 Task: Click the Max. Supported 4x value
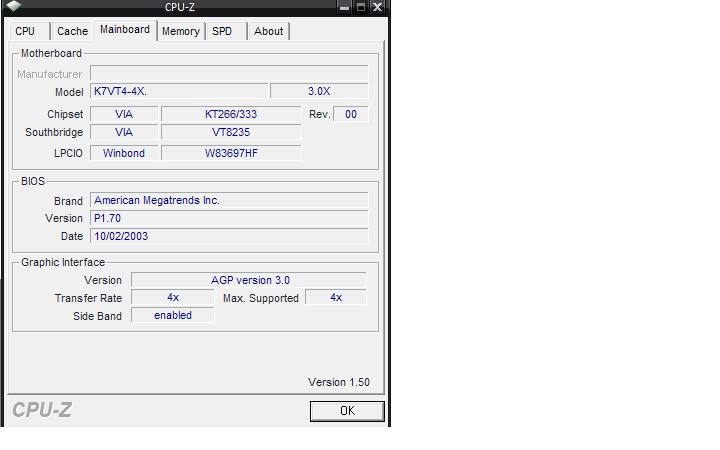point(336,298)
